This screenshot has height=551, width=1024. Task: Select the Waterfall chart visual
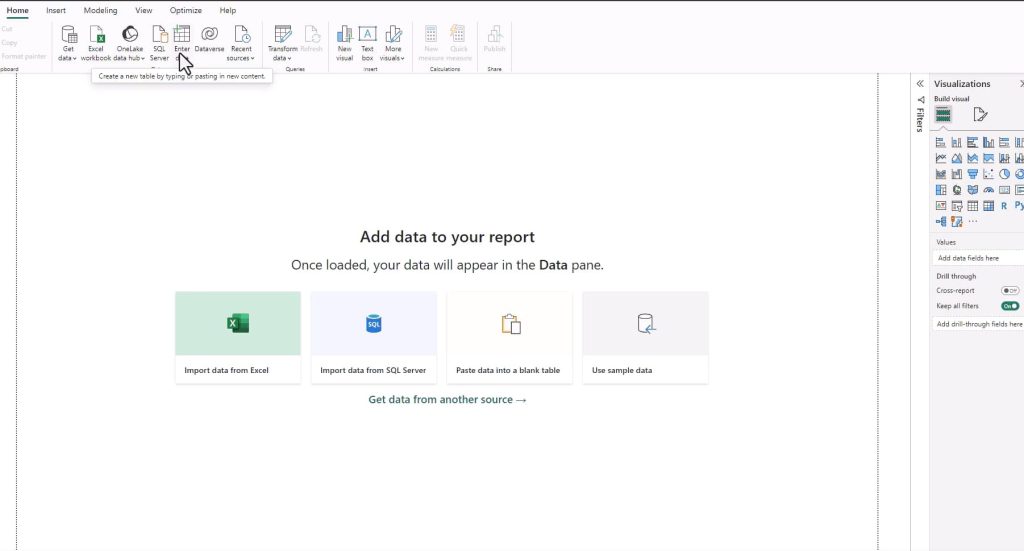point(957,174)
